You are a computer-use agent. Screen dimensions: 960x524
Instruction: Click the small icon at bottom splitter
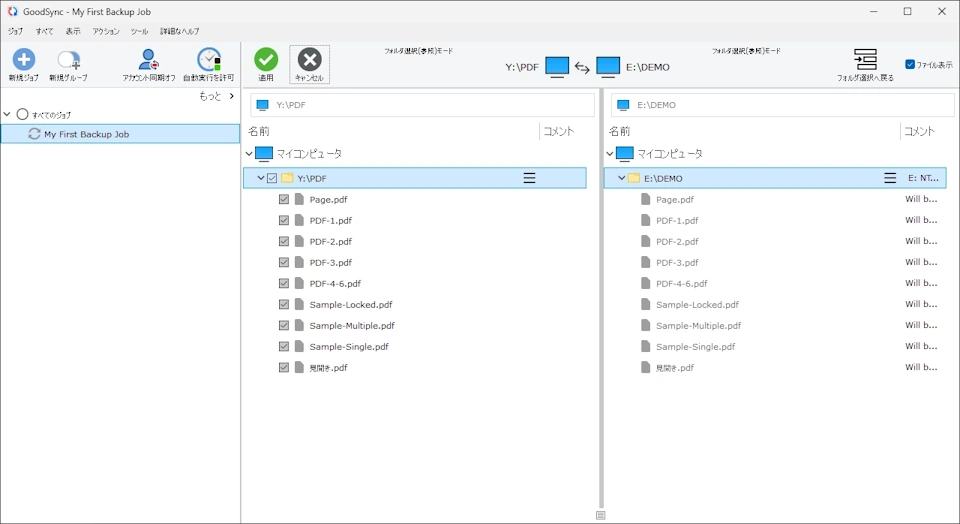(601, 515)
